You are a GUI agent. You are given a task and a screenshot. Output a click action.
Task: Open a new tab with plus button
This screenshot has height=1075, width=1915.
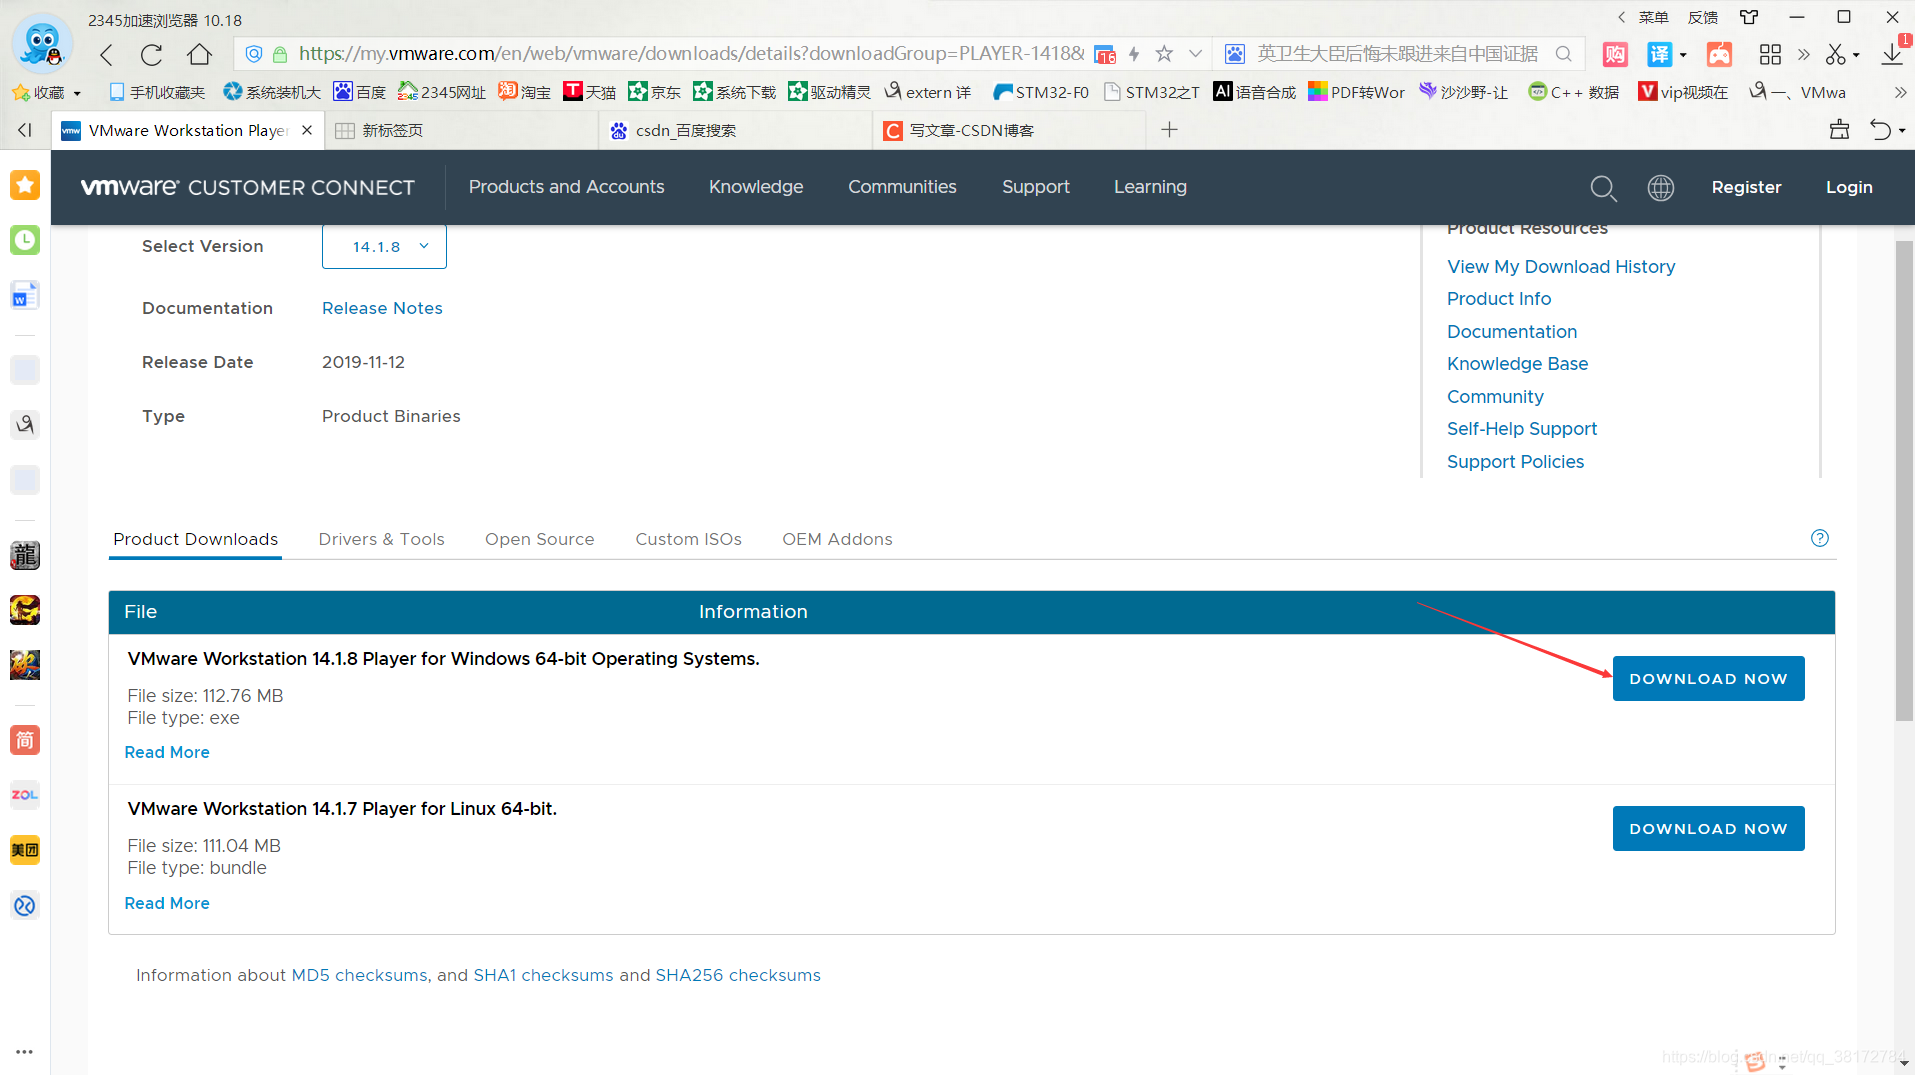(x=1169, y=130)
